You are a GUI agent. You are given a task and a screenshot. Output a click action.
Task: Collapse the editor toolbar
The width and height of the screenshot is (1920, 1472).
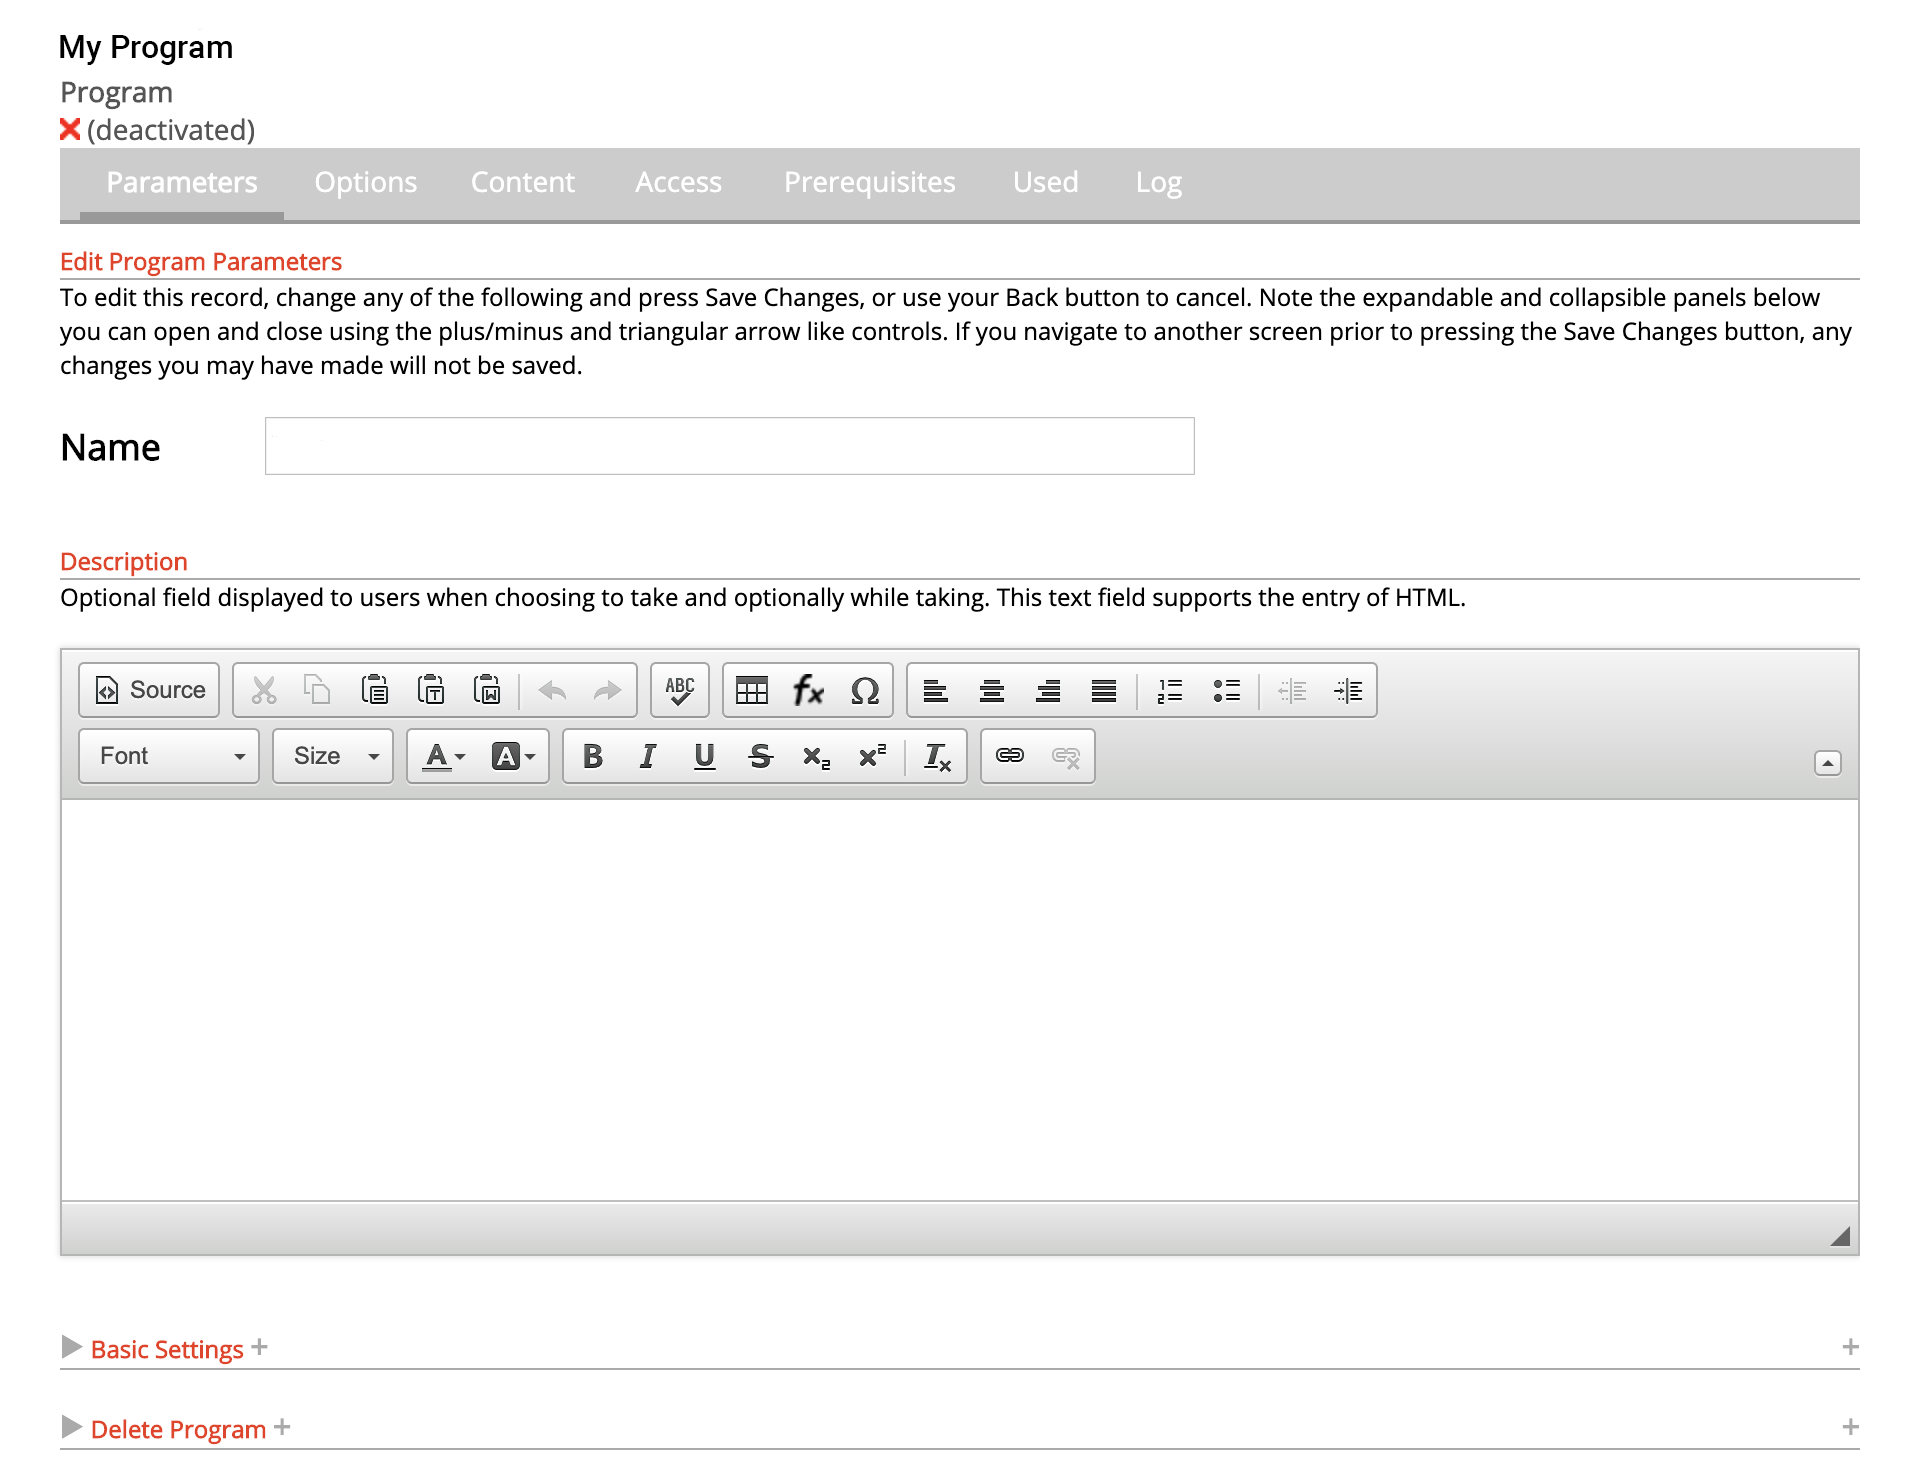point(1827,763)
